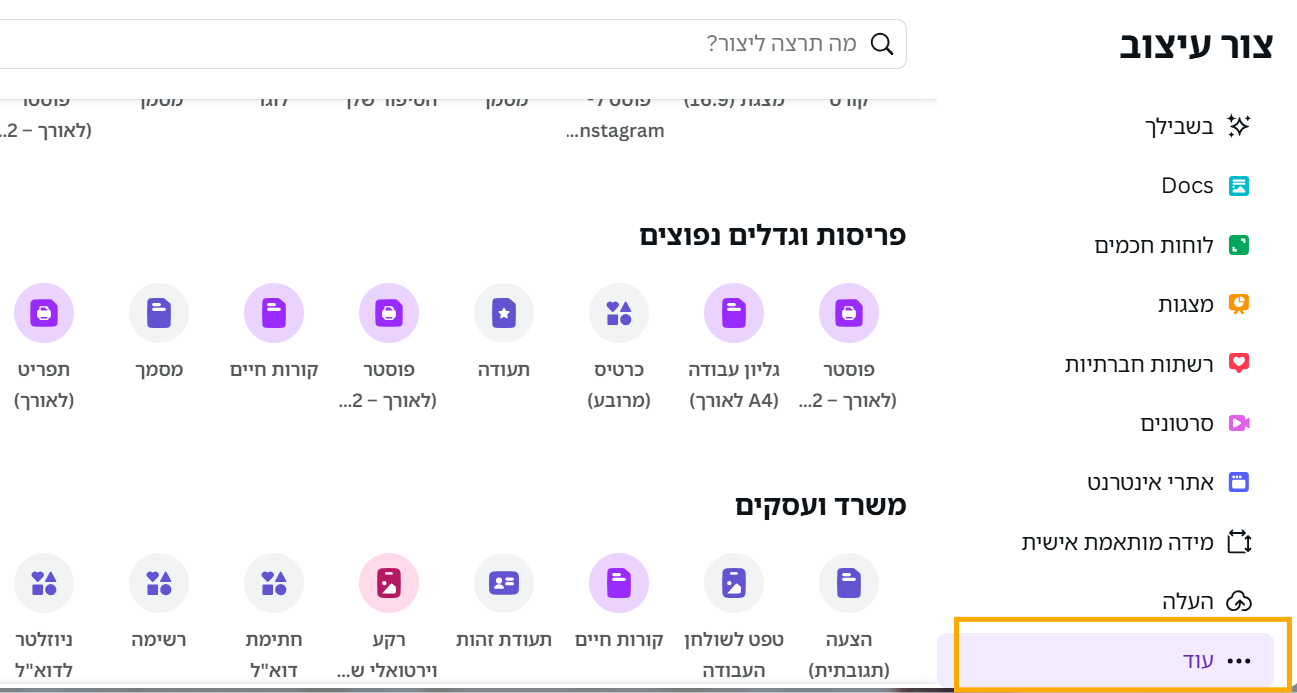The height and width of the screenshot is (693, 1297).
Task: Click the search magnifier icon
Action: (882, 44)
